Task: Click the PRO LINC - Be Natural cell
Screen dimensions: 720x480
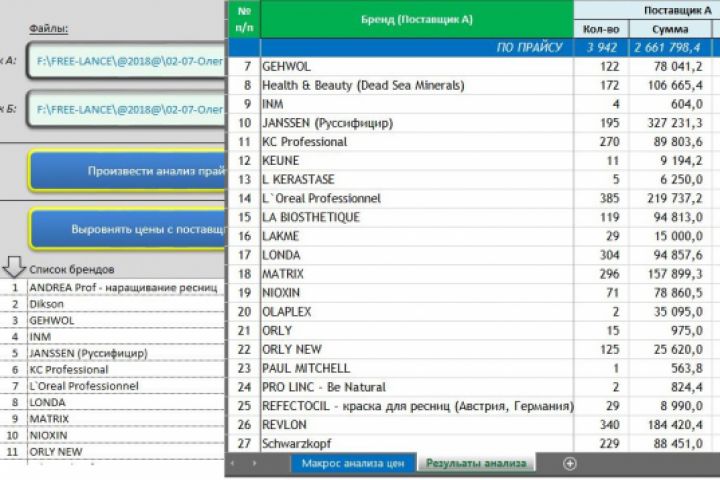Action: [x=417, y=387]
